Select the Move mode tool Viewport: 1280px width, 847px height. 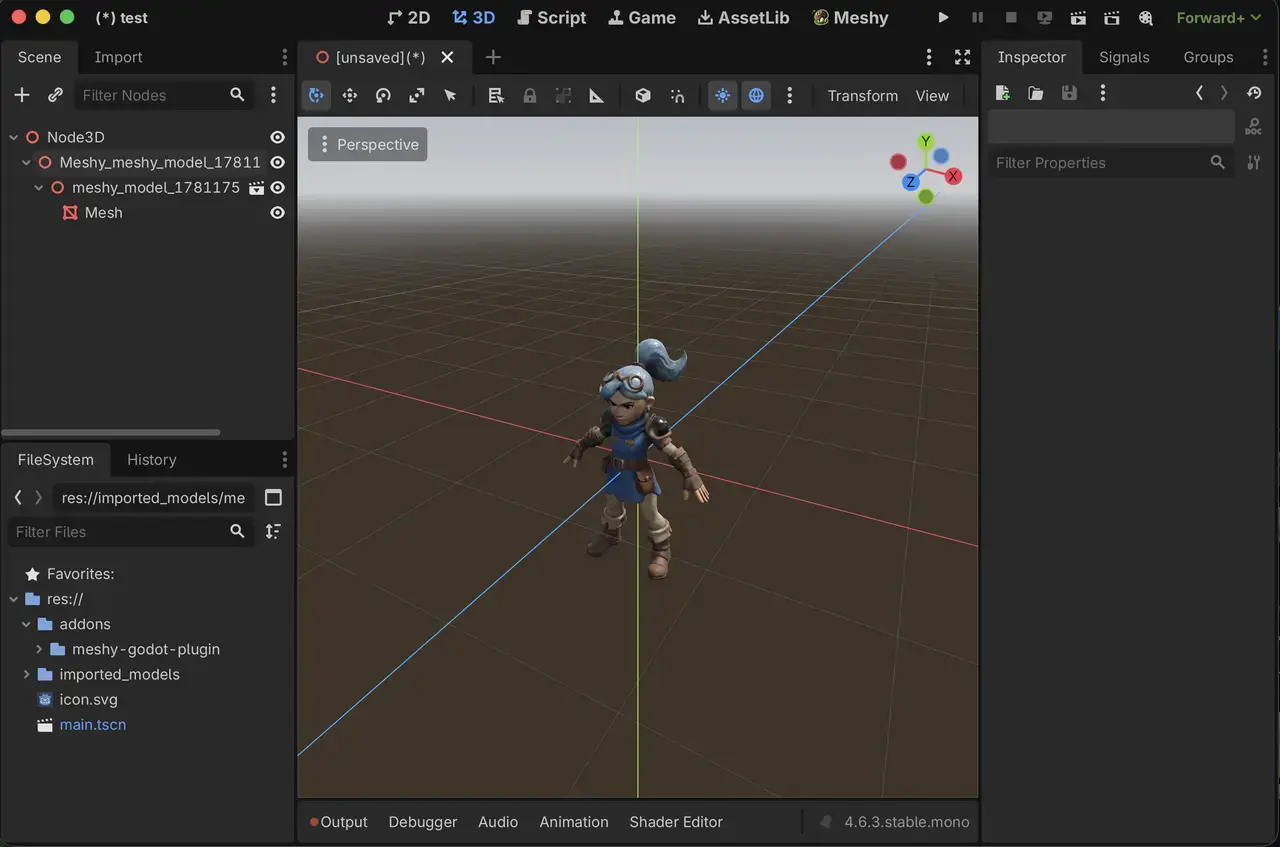coord(350,95)
